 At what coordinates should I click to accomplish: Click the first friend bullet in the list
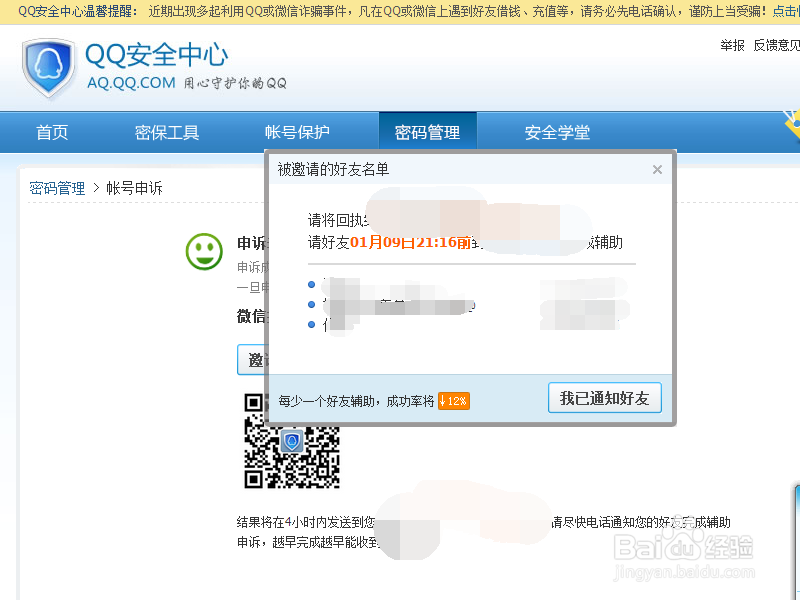312,285
